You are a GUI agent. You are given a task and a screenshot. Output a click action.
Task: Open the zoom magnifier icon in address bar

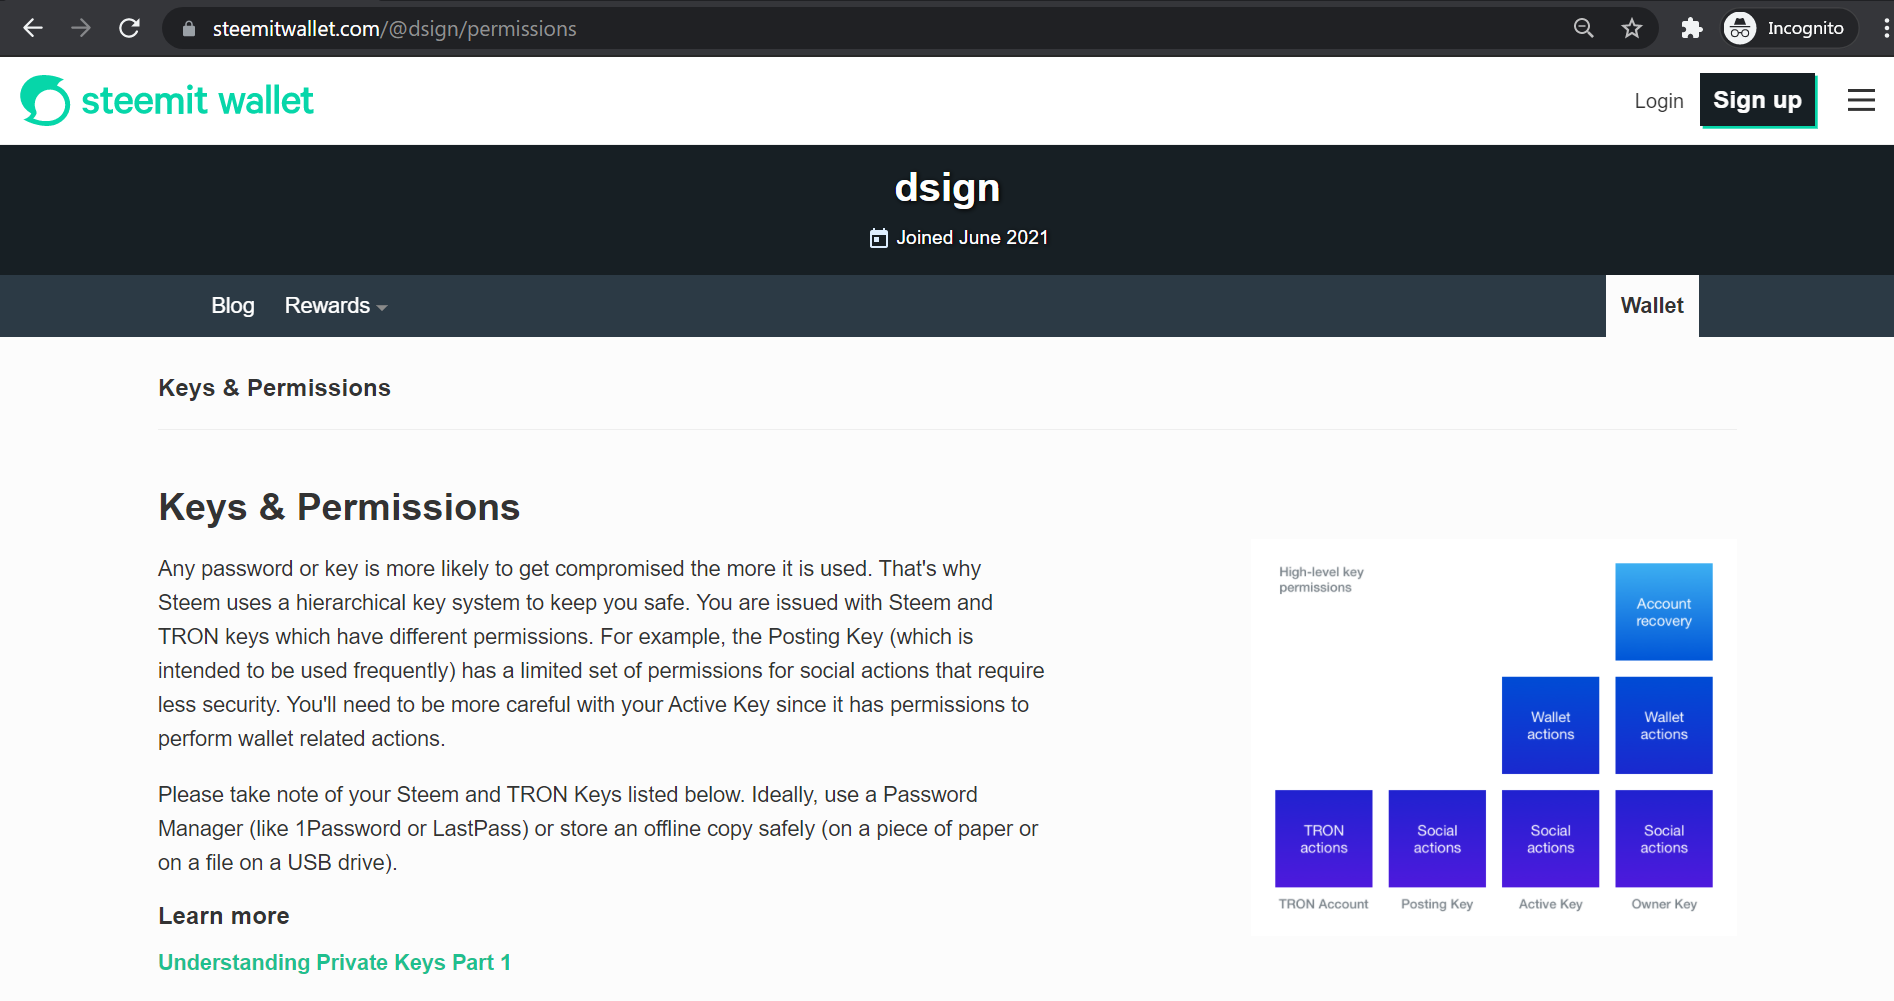(1583, 28)
